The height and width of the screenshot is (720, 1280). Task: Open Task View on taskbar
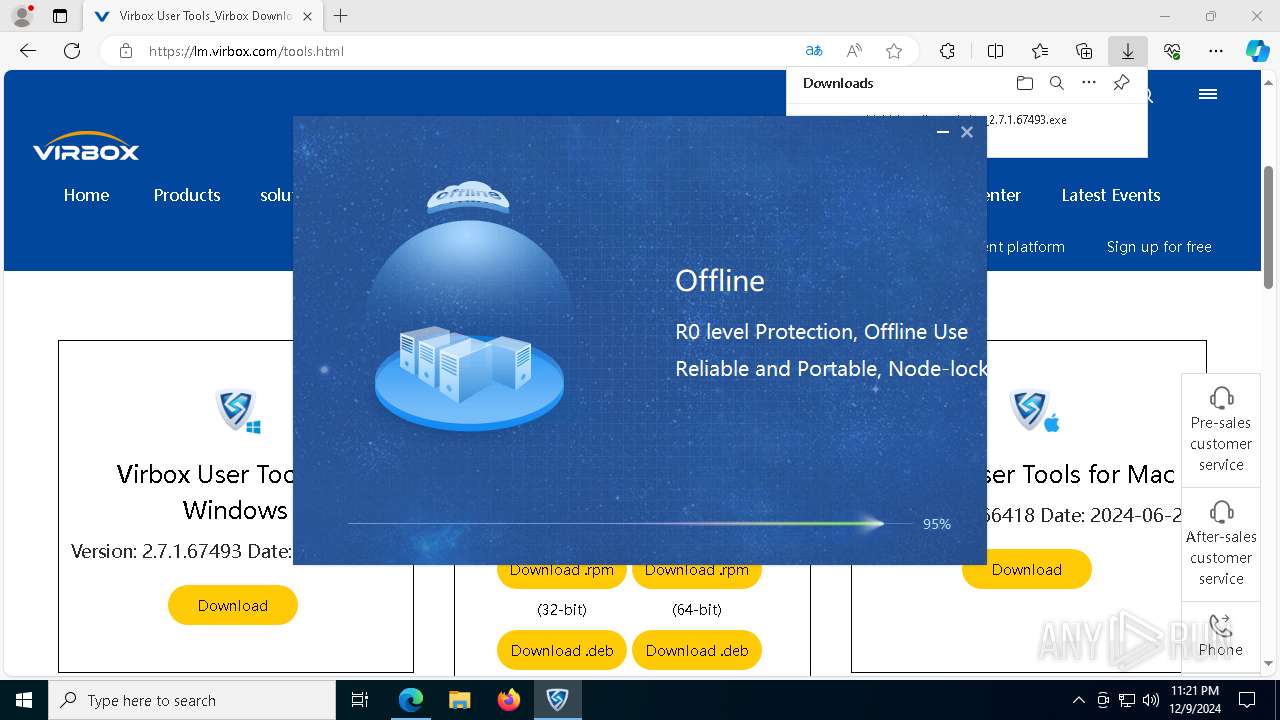(x=361, y=700)
